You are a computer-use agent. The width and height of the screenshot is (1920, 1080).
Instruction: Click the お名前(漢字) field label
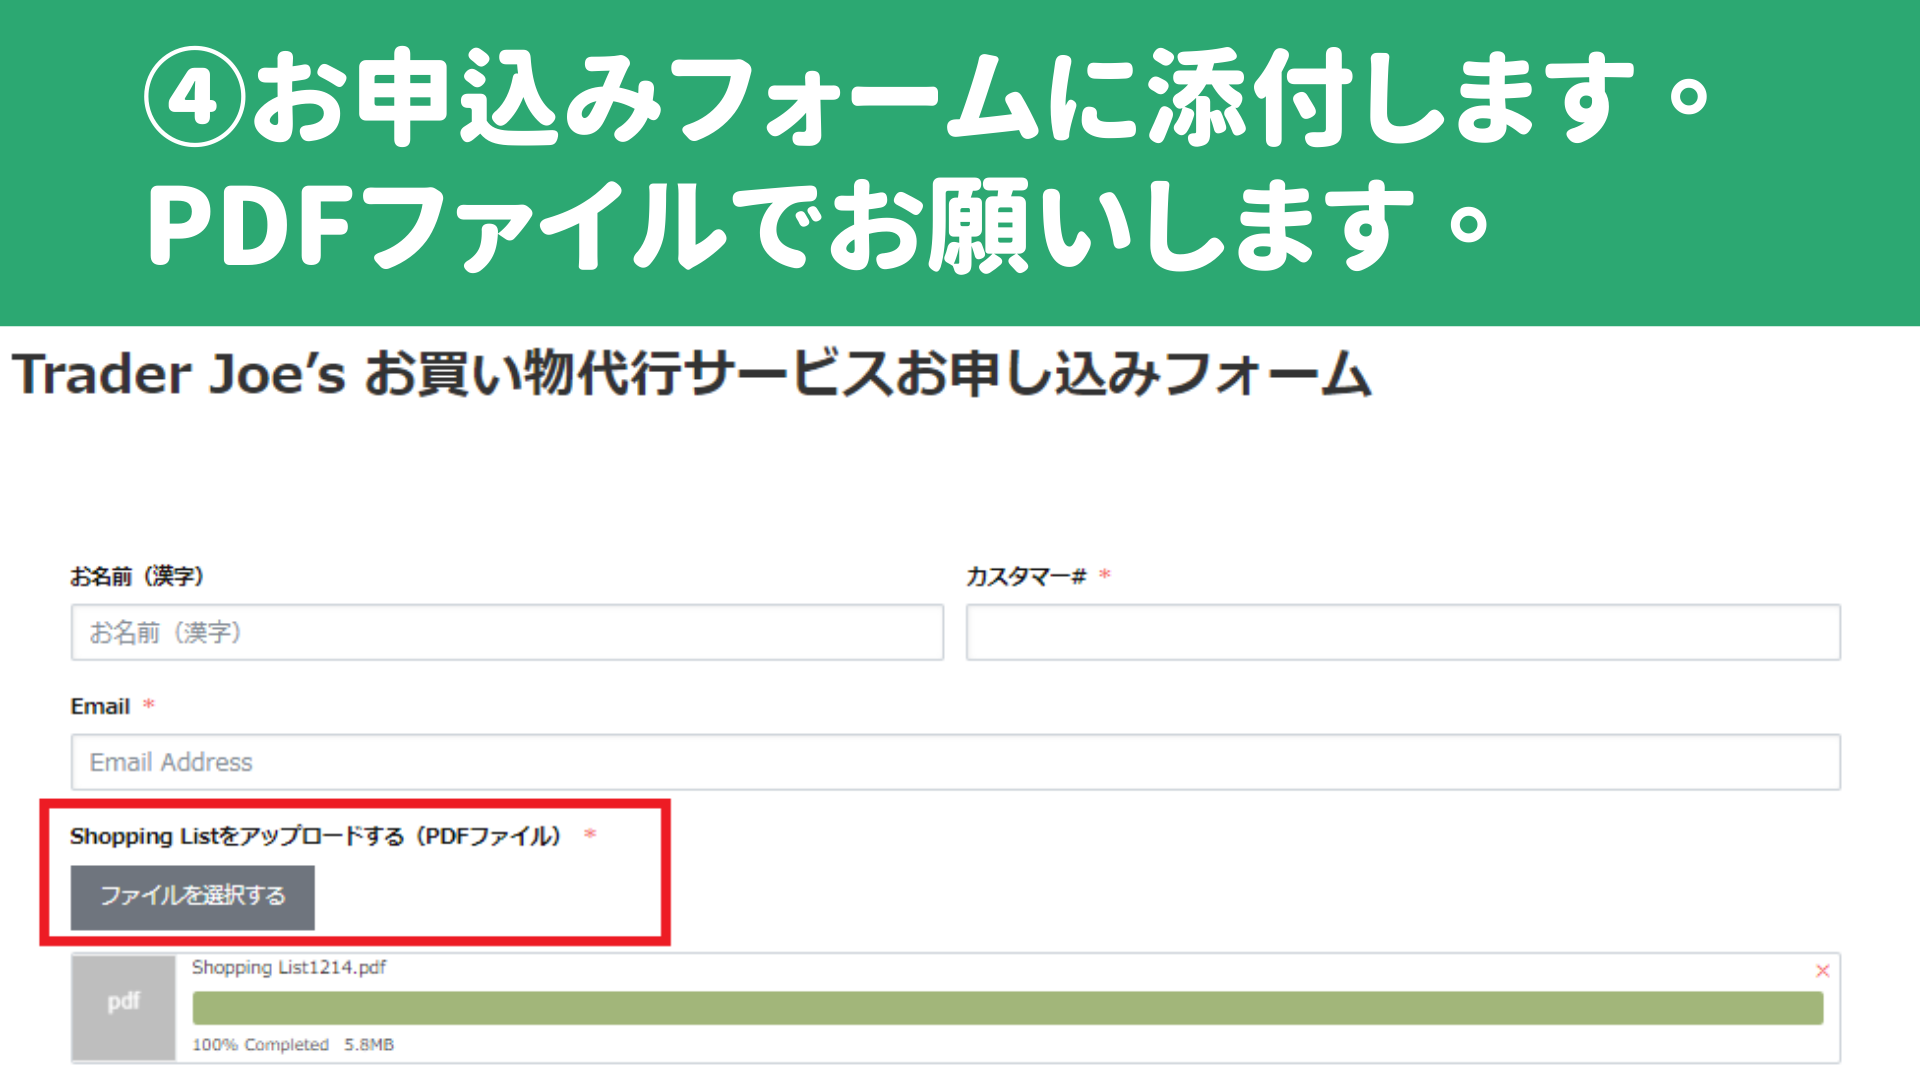(x=137, y=576)
